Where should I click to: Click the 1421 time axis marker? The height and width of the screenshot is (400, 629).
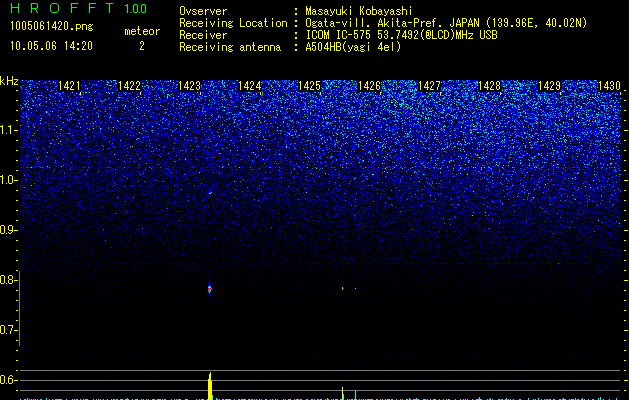[x=69, y=86]
